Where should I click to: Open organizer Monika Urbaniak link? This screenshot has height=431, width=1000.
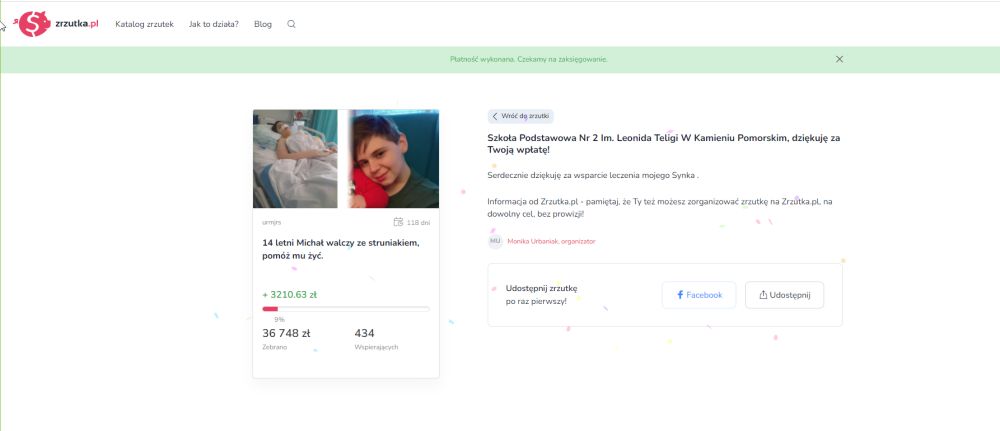551,242
